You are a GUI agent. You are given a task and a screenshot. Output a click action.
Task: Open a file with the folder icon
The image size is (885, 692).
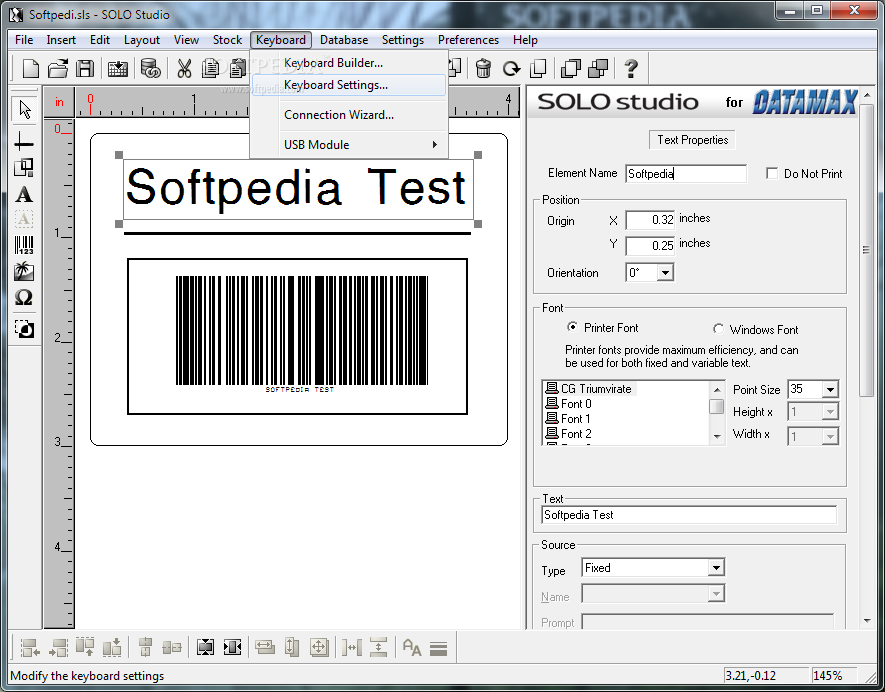pos(58,69)
